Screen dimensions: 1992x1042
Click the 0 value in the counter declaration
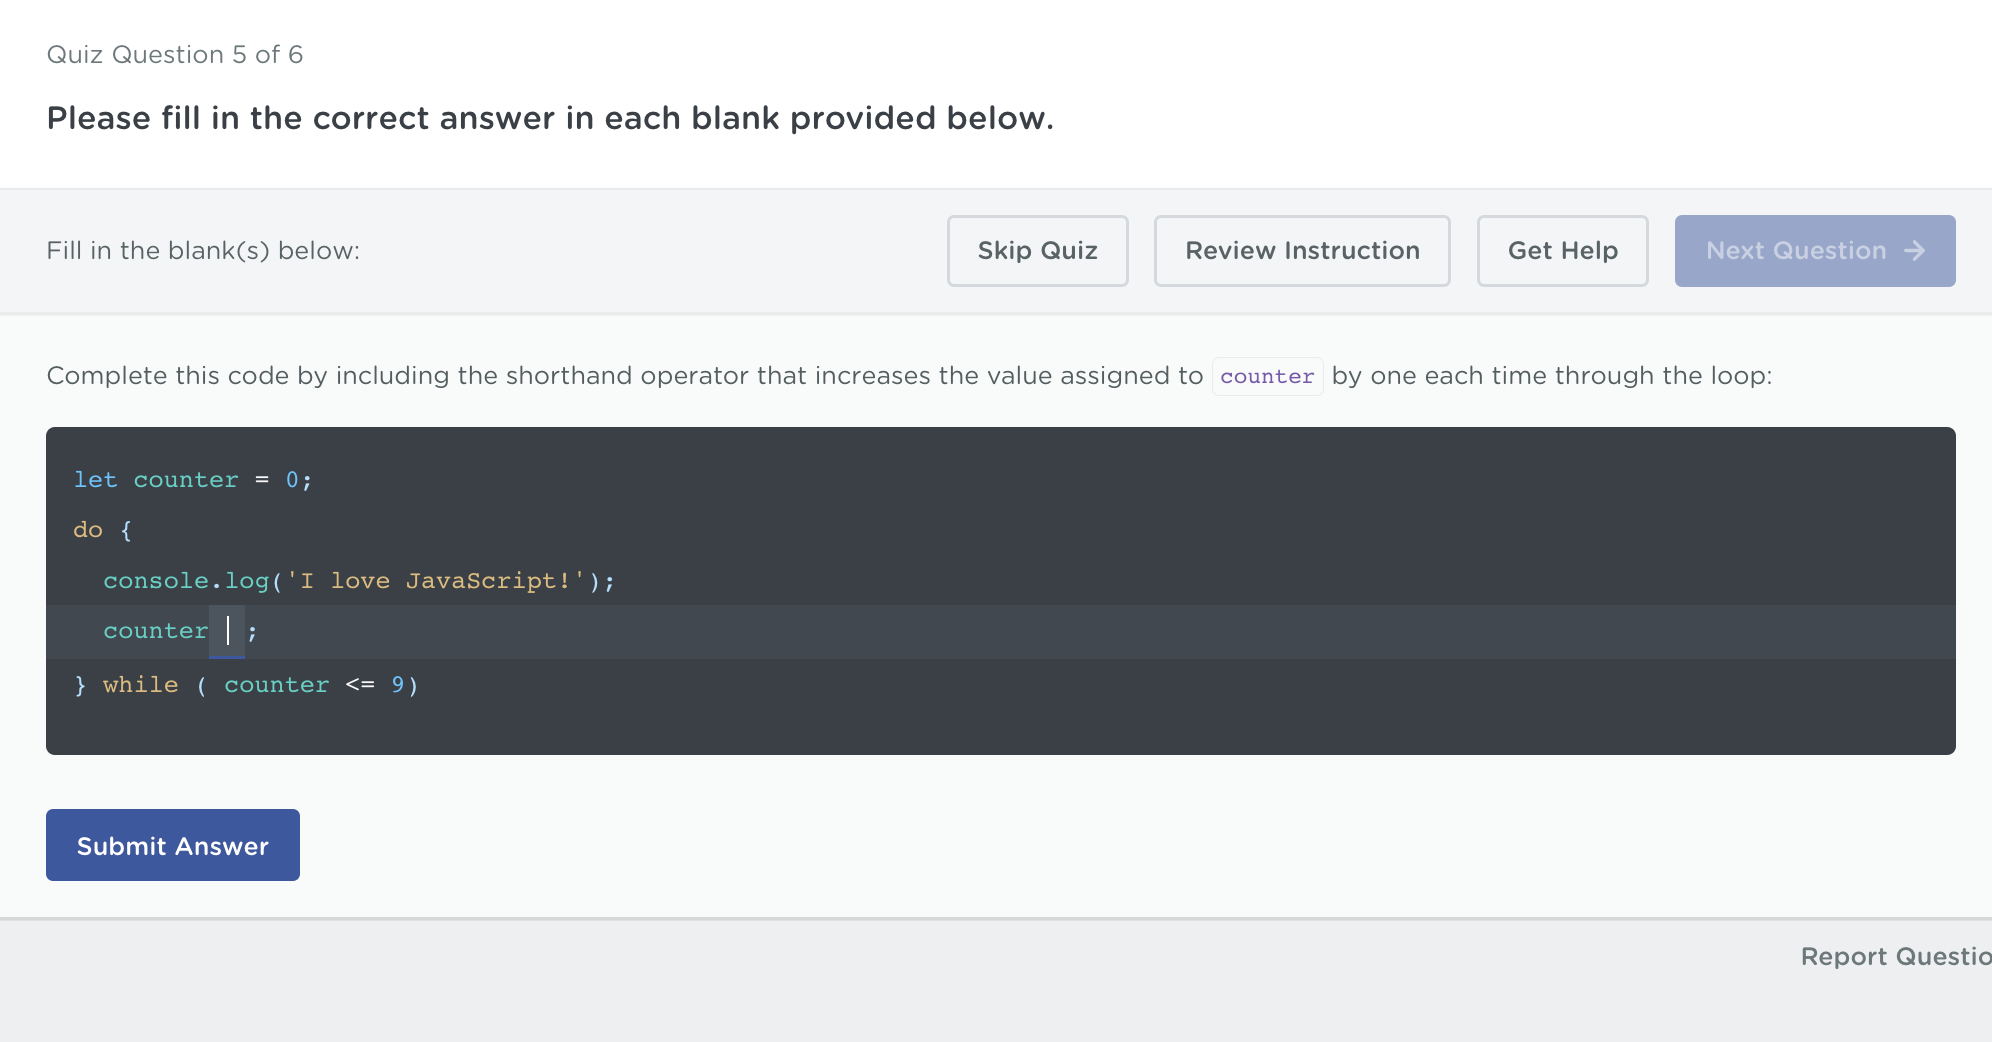pyautogui.click(x=292, y=480)
